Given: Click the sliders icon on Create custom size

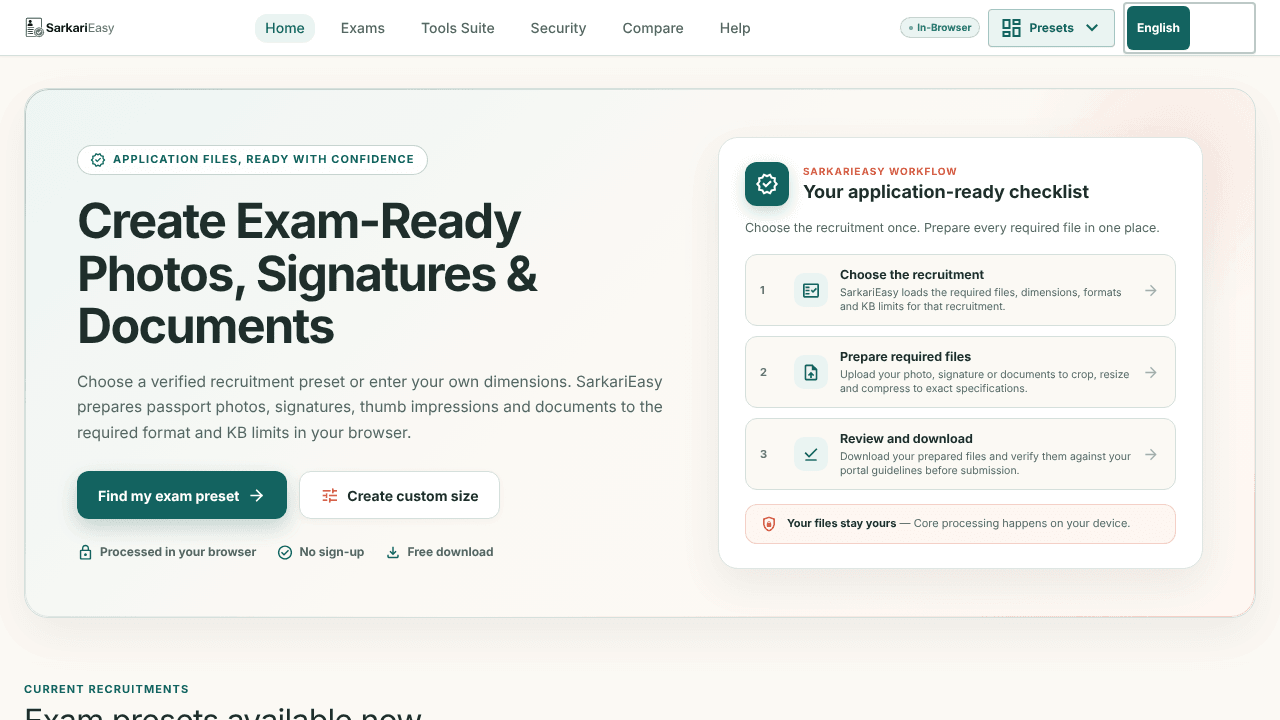Looking at the screenshot, I should pos(330,495).
